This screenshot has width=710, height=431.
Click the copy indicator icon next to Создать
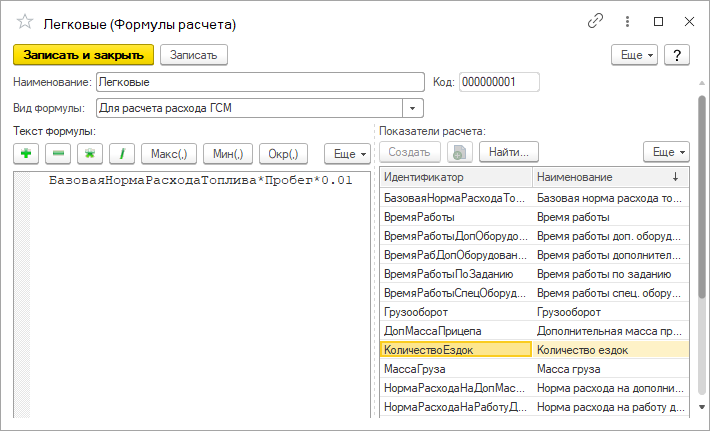tap(458, 152)
